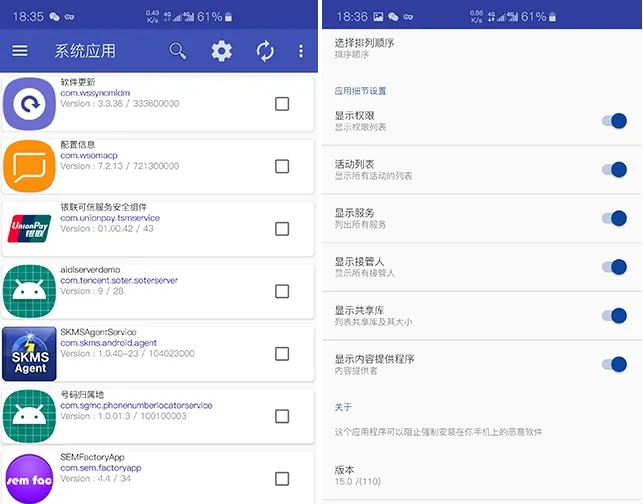The height and width of the screenshot is (504, 643).
Task: Open the hamburger navigation menu
Action: [x=20, y=50]
